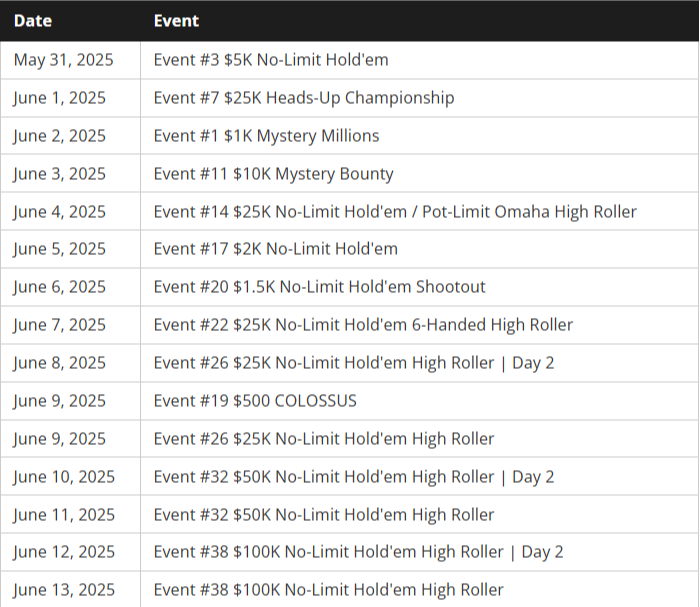Select Event #14 Pot-Limit Omaha High Roller
Image resolution: width=700 pixels, height=607 pixels.
[x=394, y=212]
